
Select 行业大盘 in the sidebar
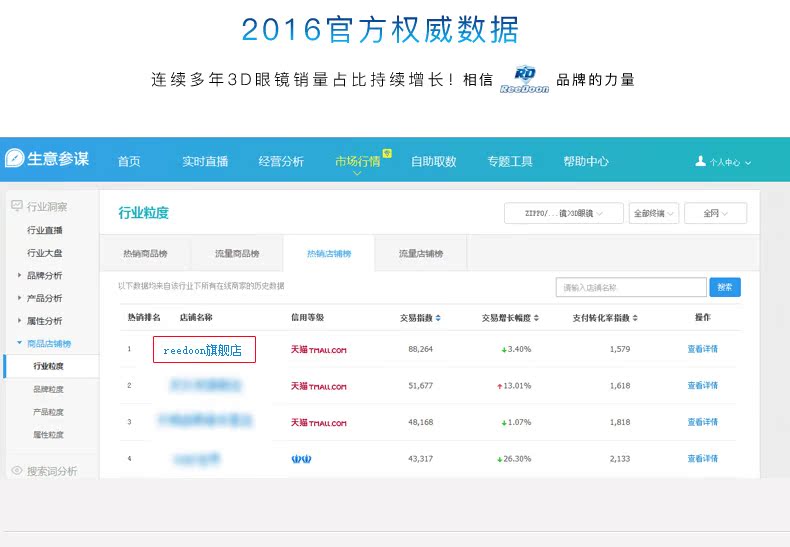45,253
